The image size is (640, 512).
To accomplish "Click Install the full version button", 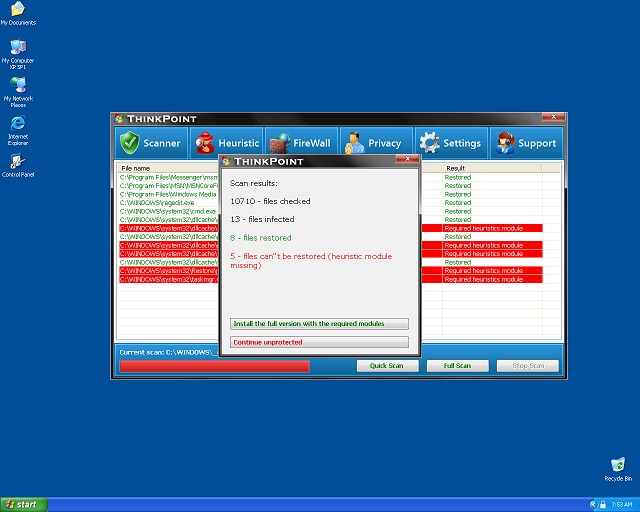I will 319,324.
